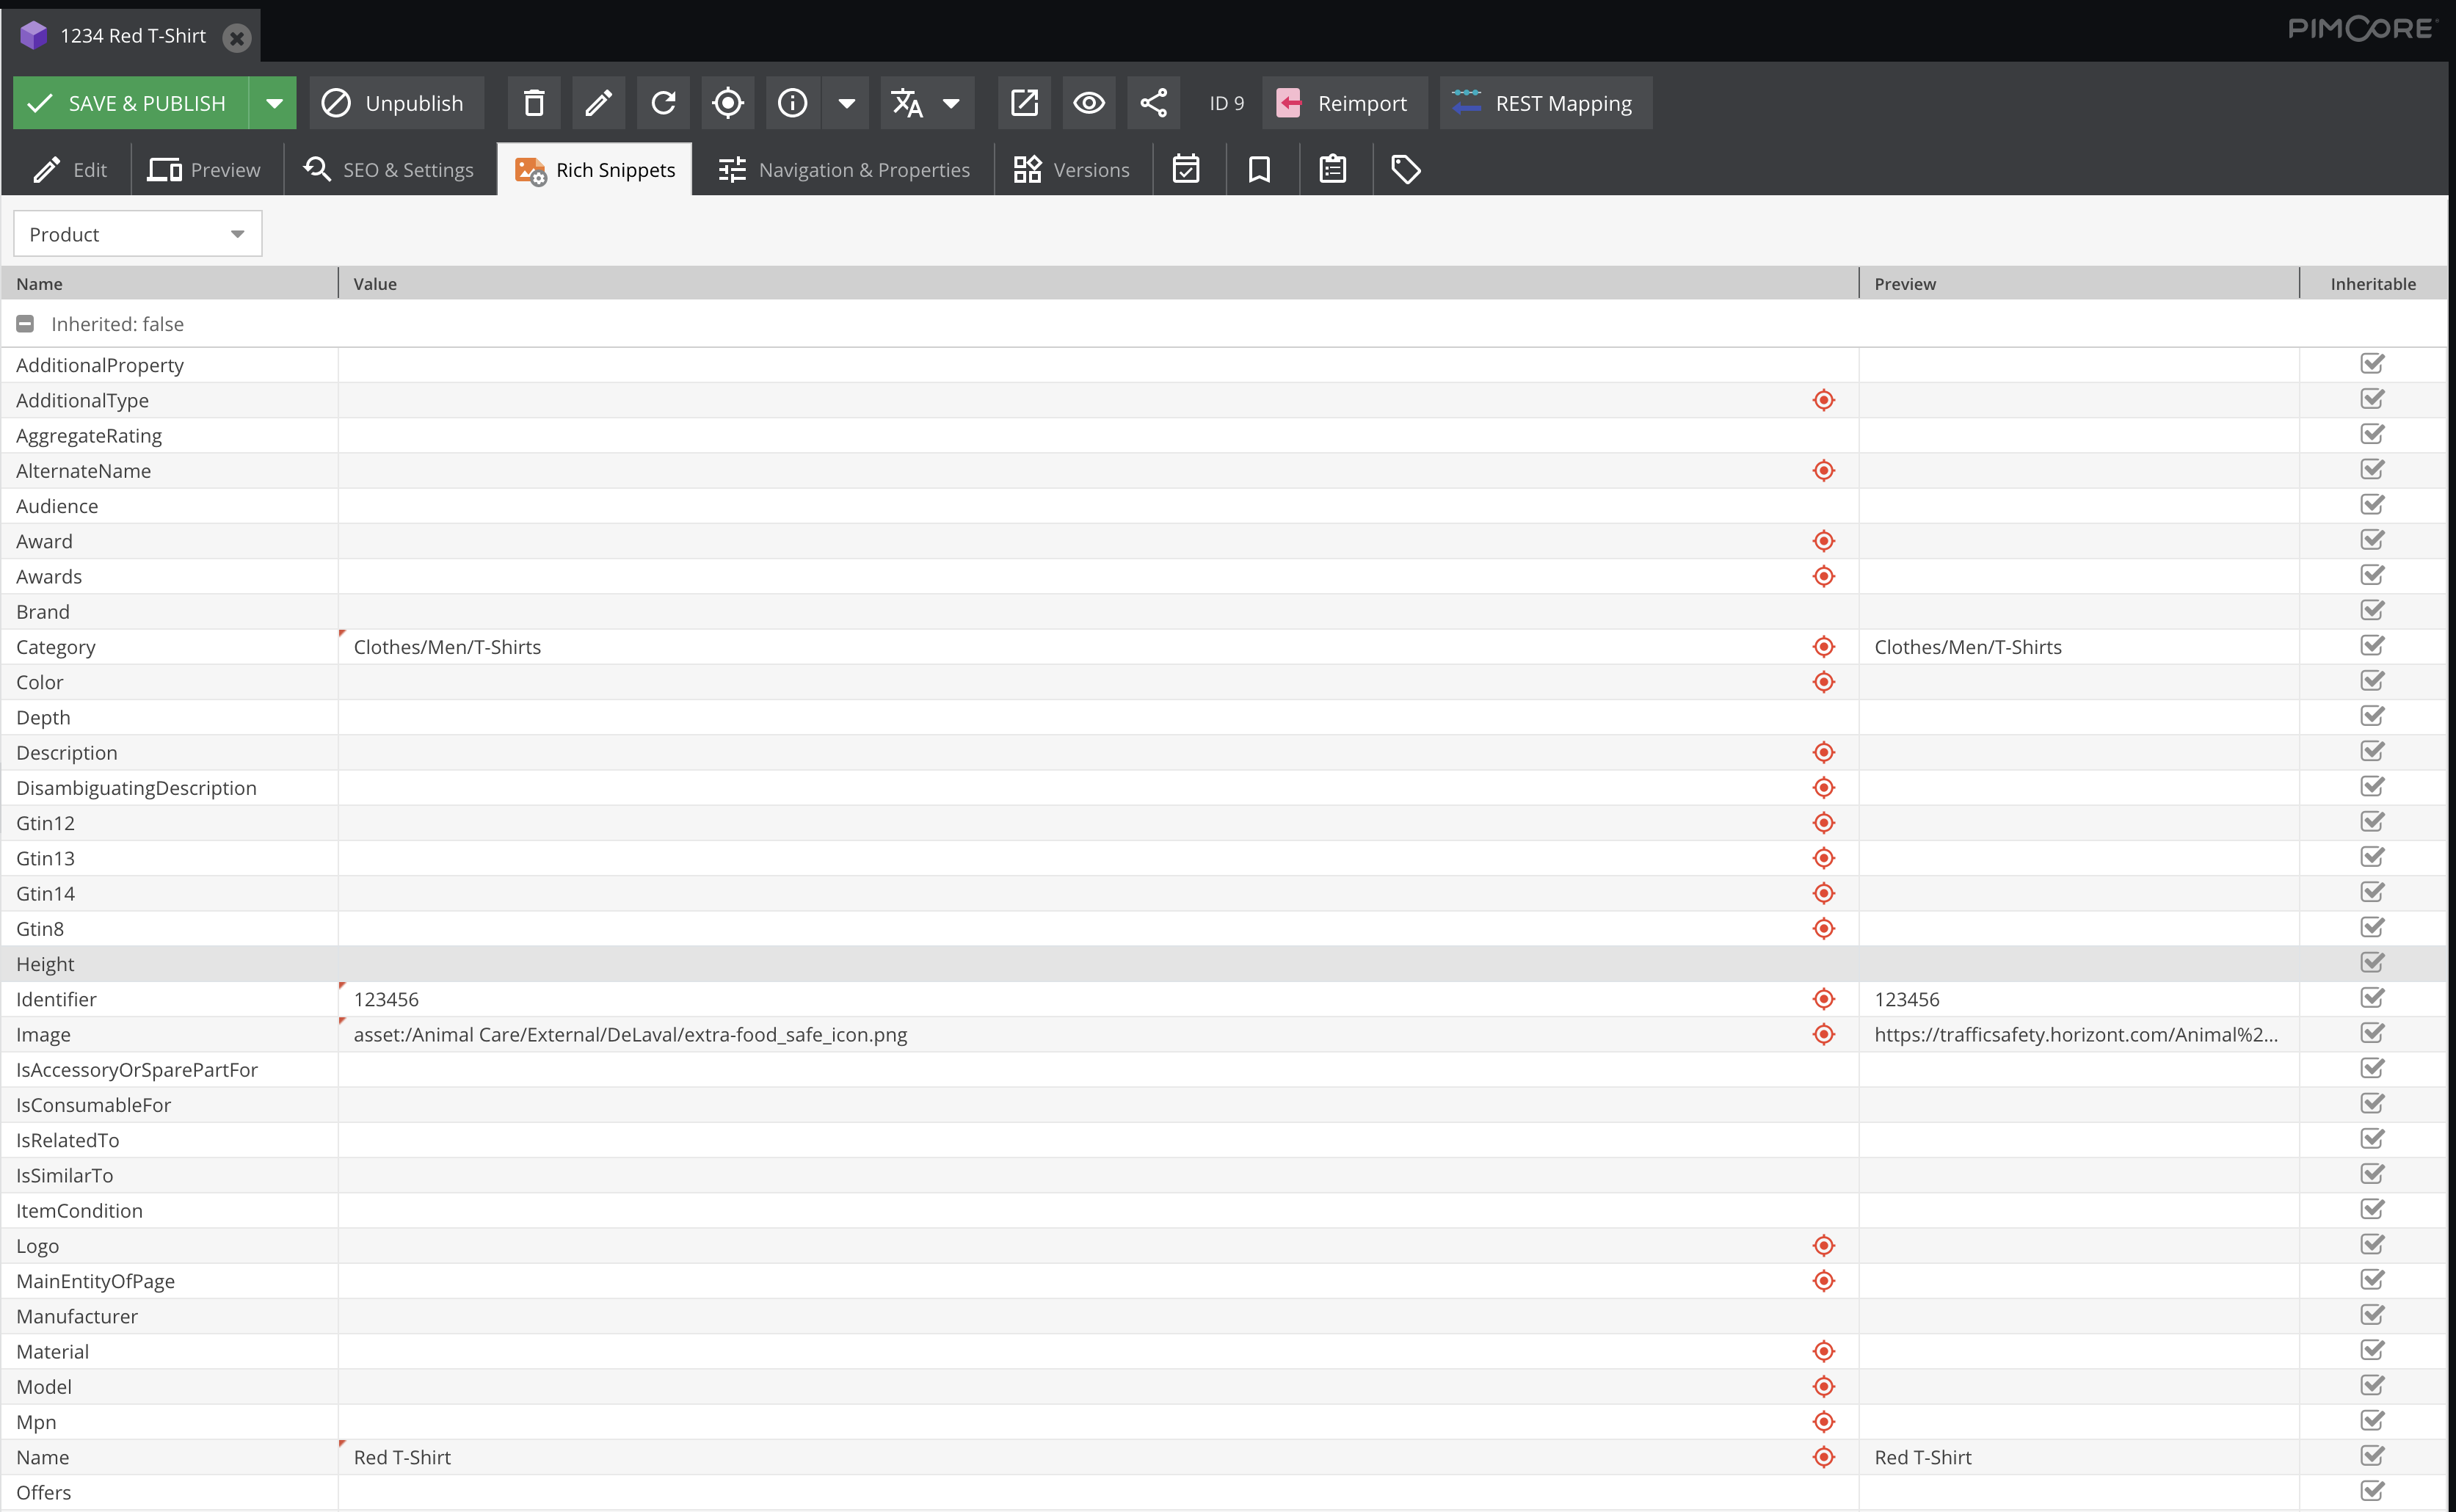Click the eye preview icon in toolbar
The image size is (2456, 1512).
1088,103
